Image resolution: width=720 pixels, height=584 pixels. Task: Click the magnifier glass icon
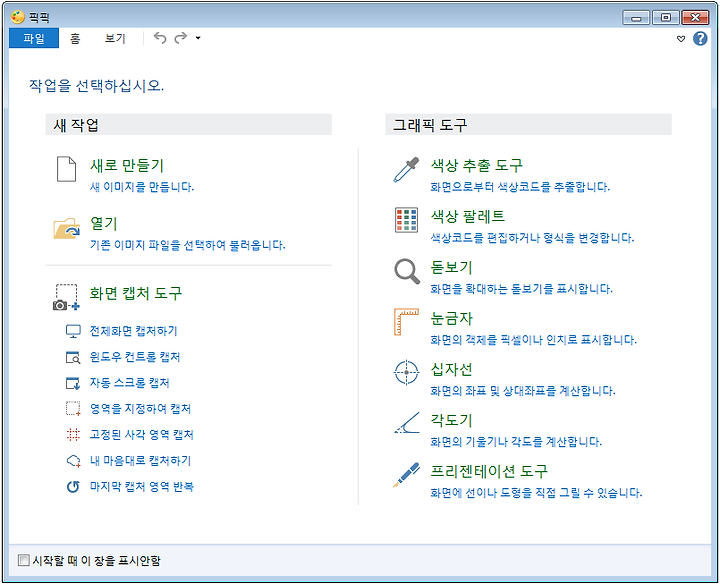(407, 271)
